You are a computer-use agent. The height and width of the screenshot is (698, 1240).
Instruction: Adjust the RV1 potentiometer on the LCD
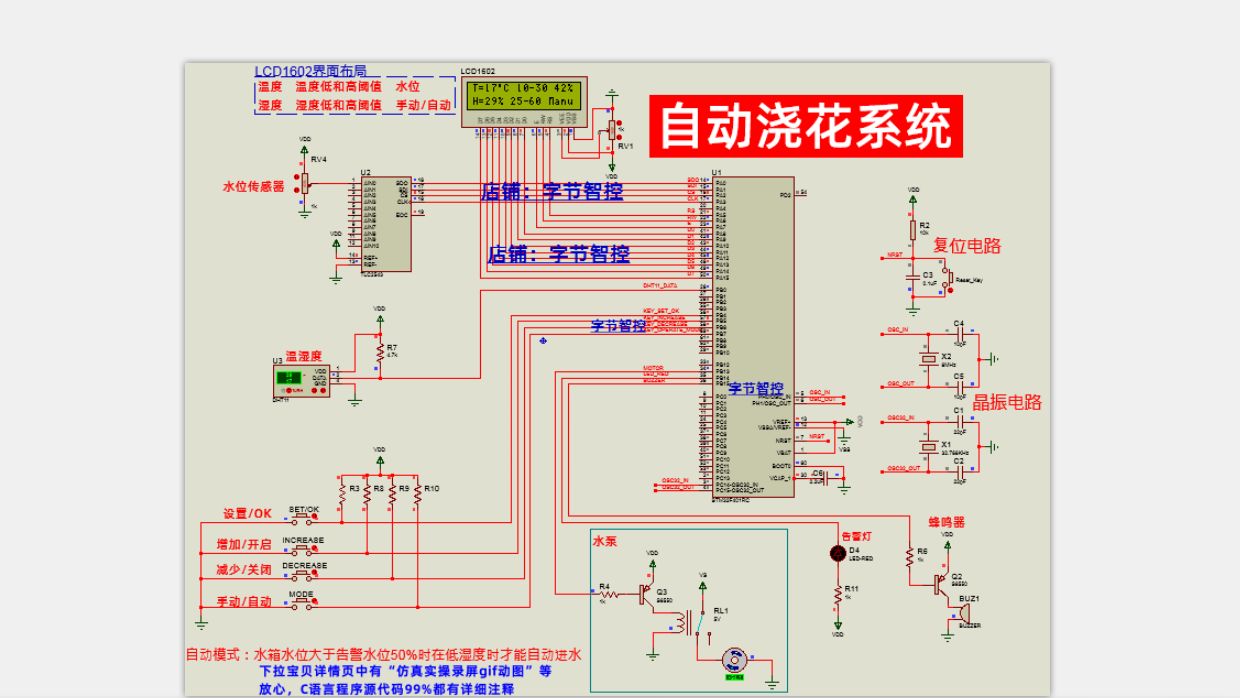pos(610,130)
